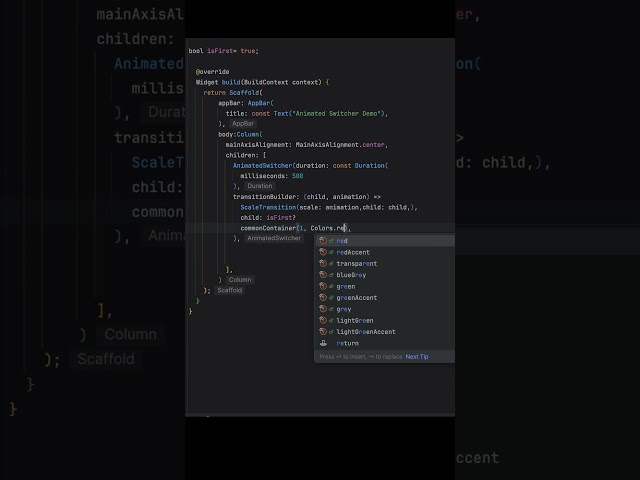Viewport: 640px width, 480px height.
Task: Click the field icon beside 'greenAccent'
Action: click(323, 298)
